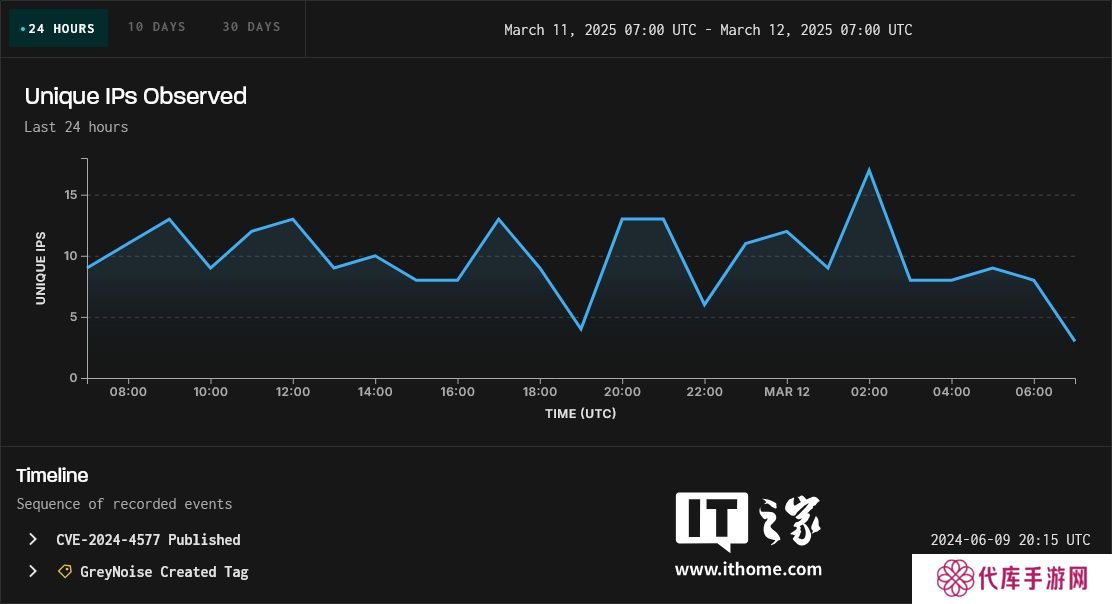1112x604 pixels.
Task: Click the 04:00 x-axis label
Action: point(951,391)
